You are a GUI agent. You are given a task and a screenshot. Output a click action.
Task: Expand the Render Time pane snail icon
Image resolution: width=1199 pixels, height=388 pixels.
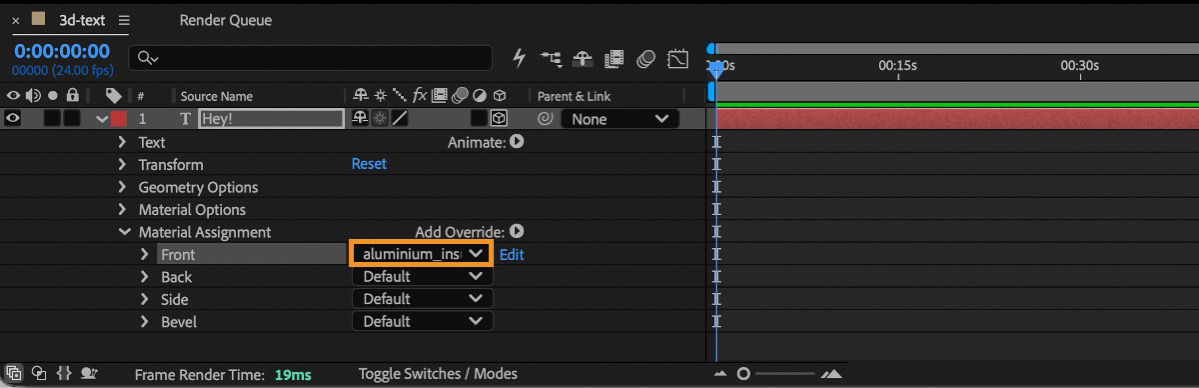[89, 373]
